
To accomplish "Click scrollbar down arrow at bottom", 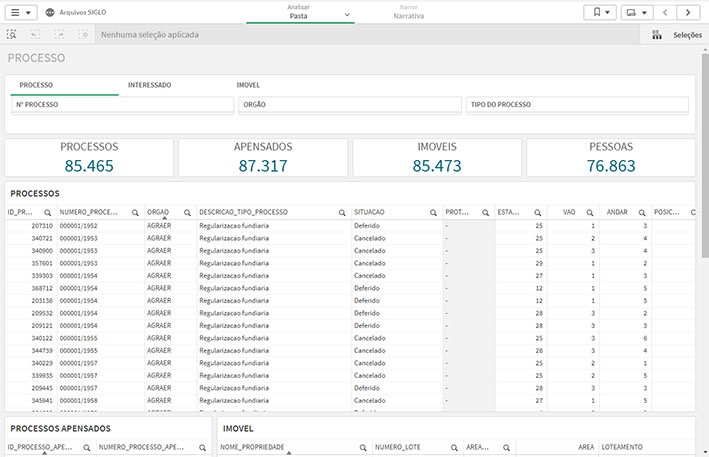I will tap(705, 452).
